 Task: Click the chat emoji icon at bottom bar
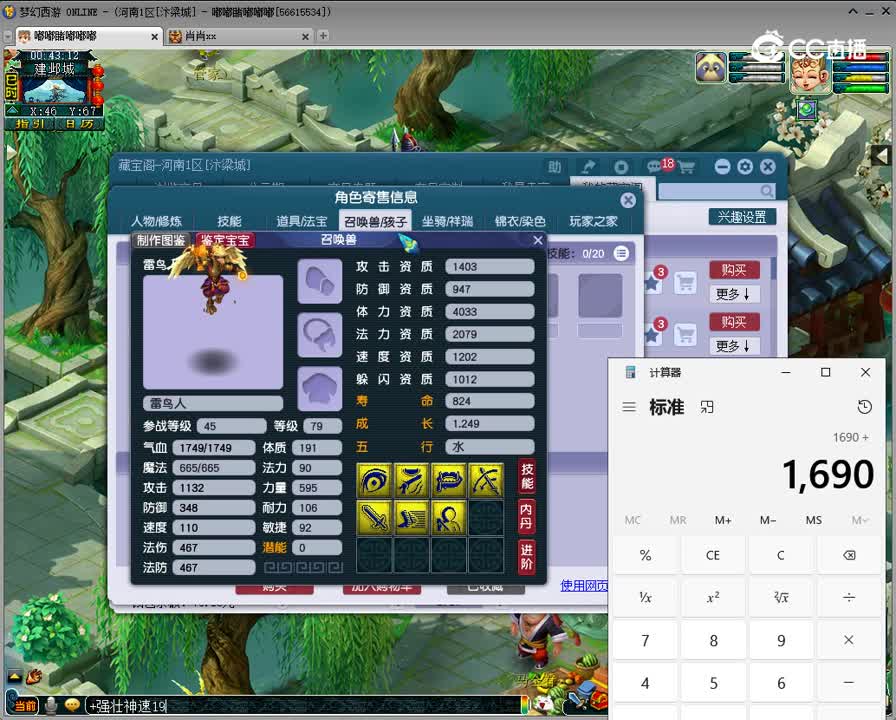point(72,705)
